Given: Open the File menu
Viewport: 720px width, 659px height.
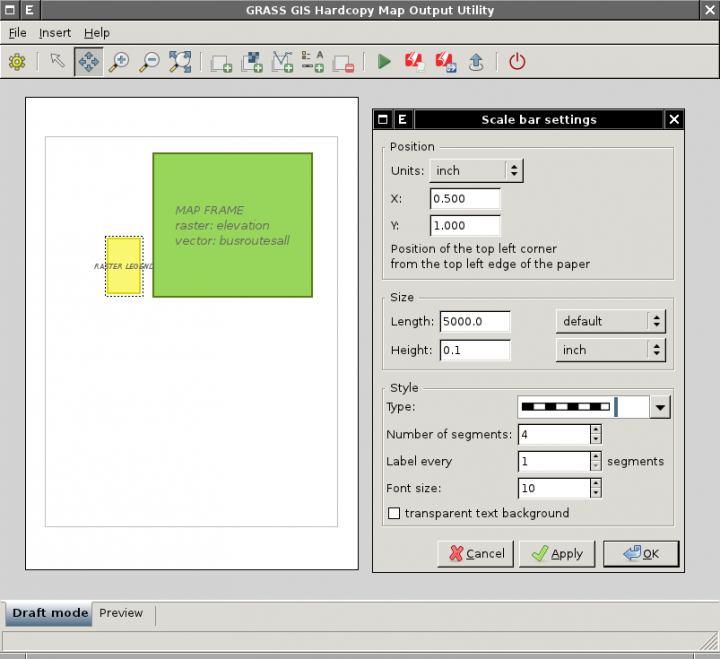Looking at the screenshot, I should click(18, 33).
